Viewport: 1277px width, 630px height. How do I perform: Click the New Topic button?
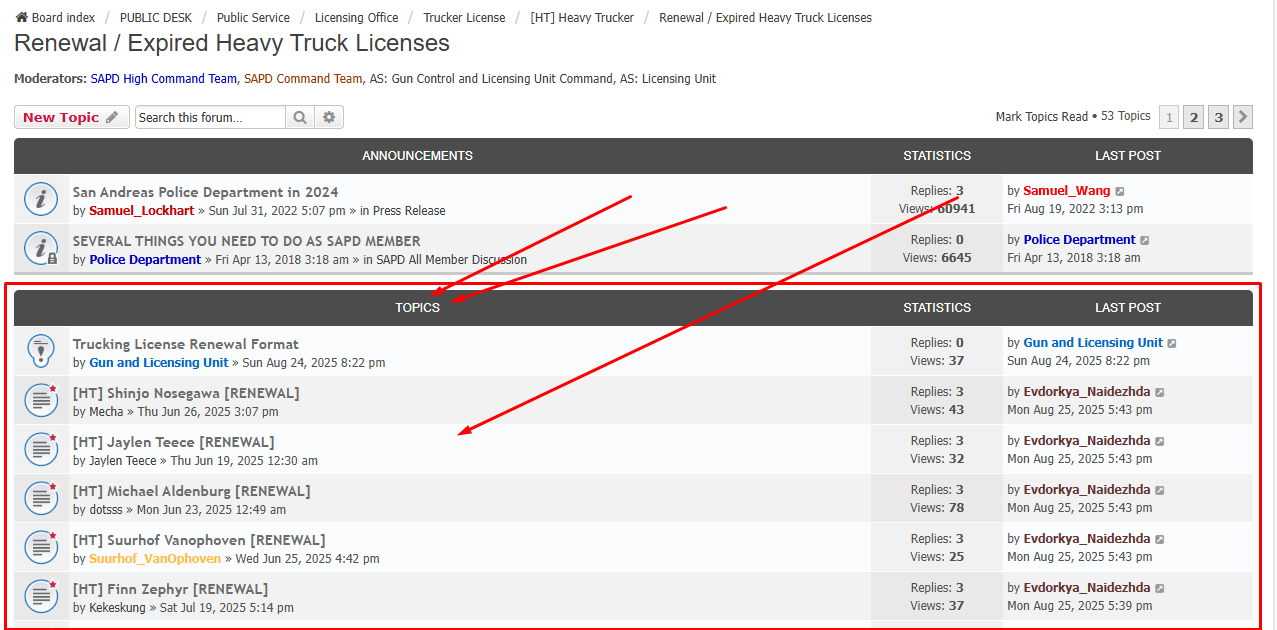pyautogui.click(x=72, y=117)
